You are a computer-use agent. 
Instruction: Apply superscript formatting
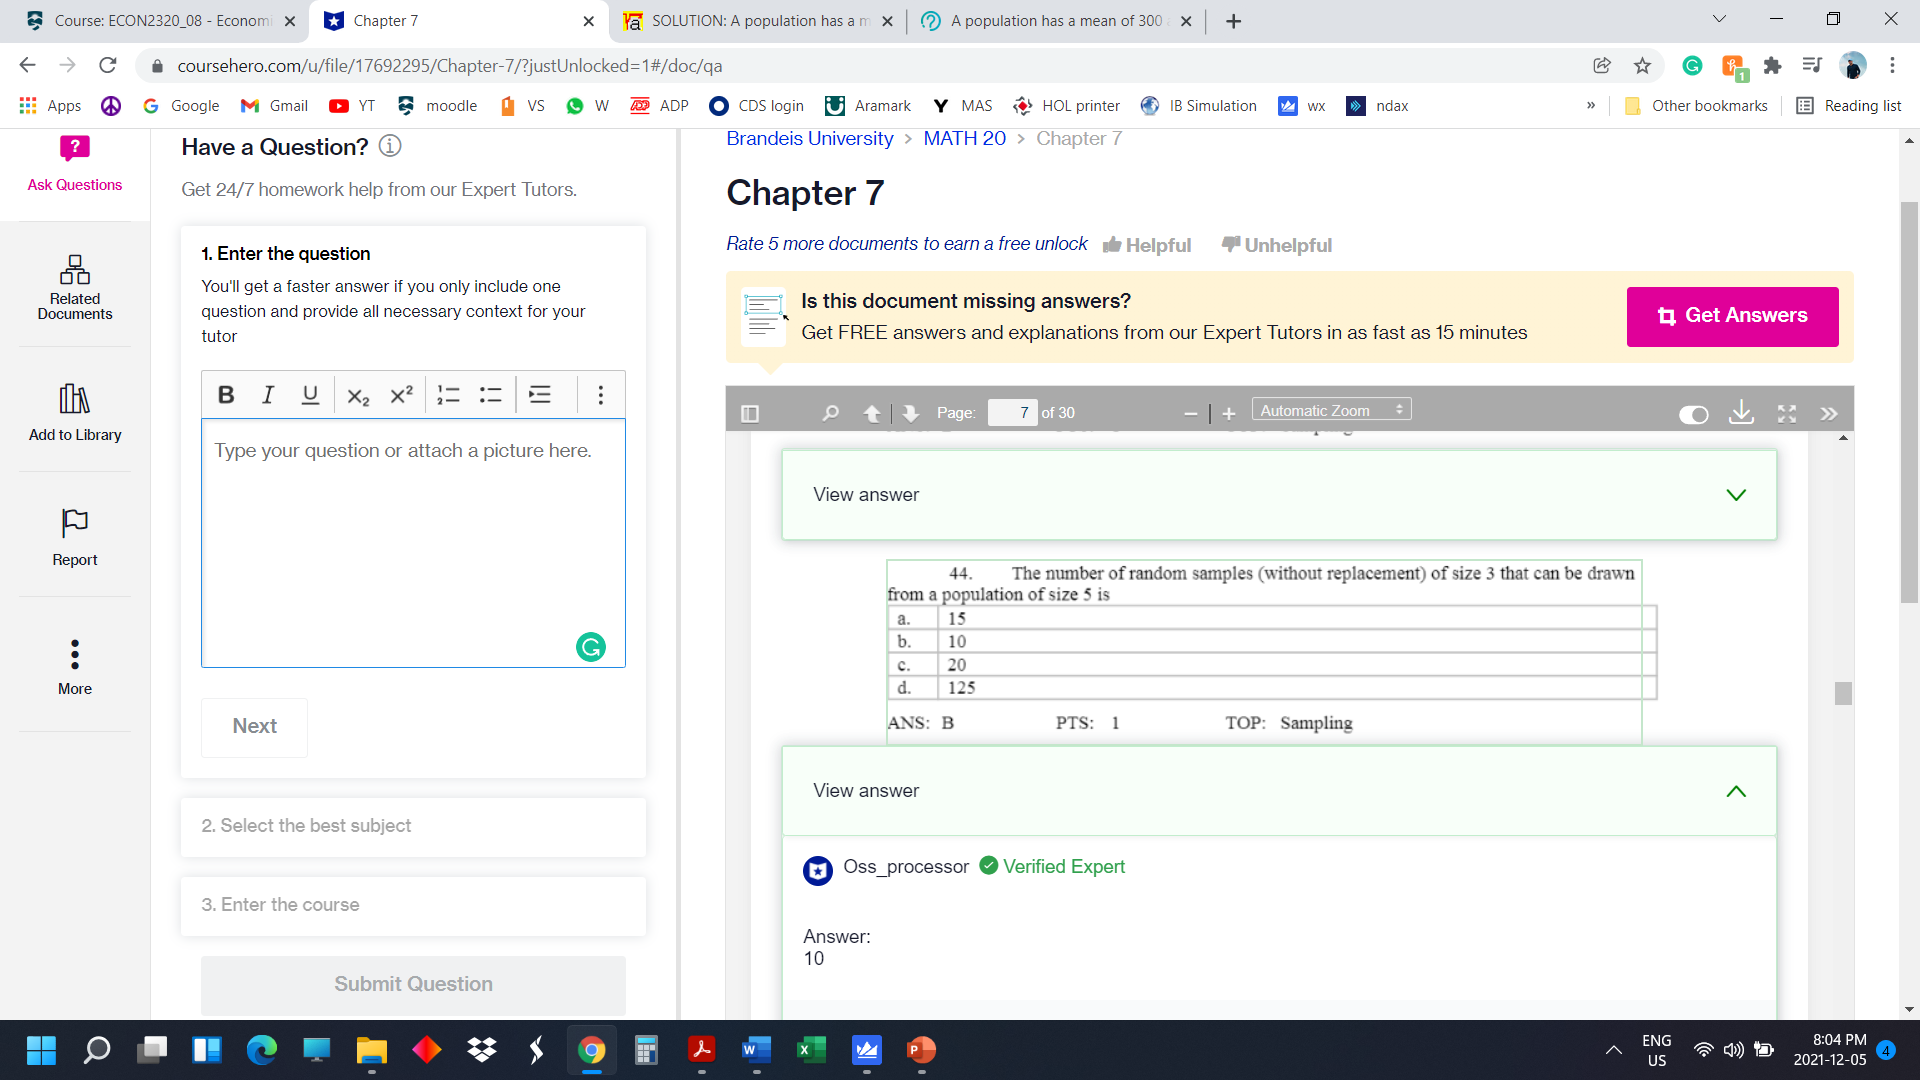coord(400,394)
